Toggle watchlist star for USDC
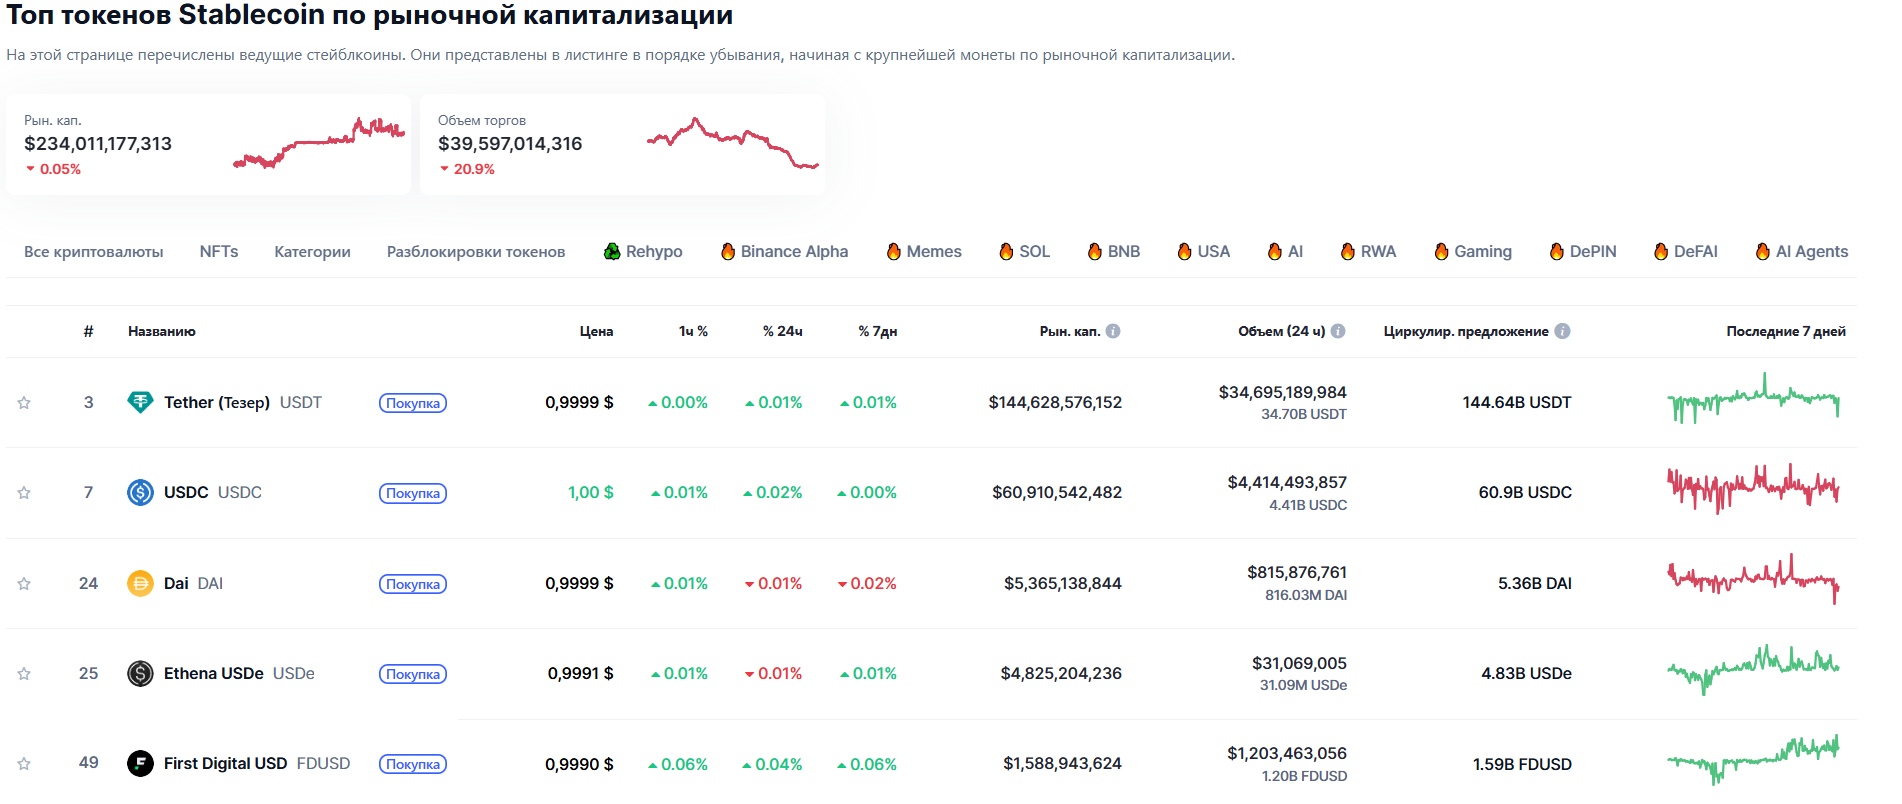This screenshot has width=1902, height=804. [24, 493]
